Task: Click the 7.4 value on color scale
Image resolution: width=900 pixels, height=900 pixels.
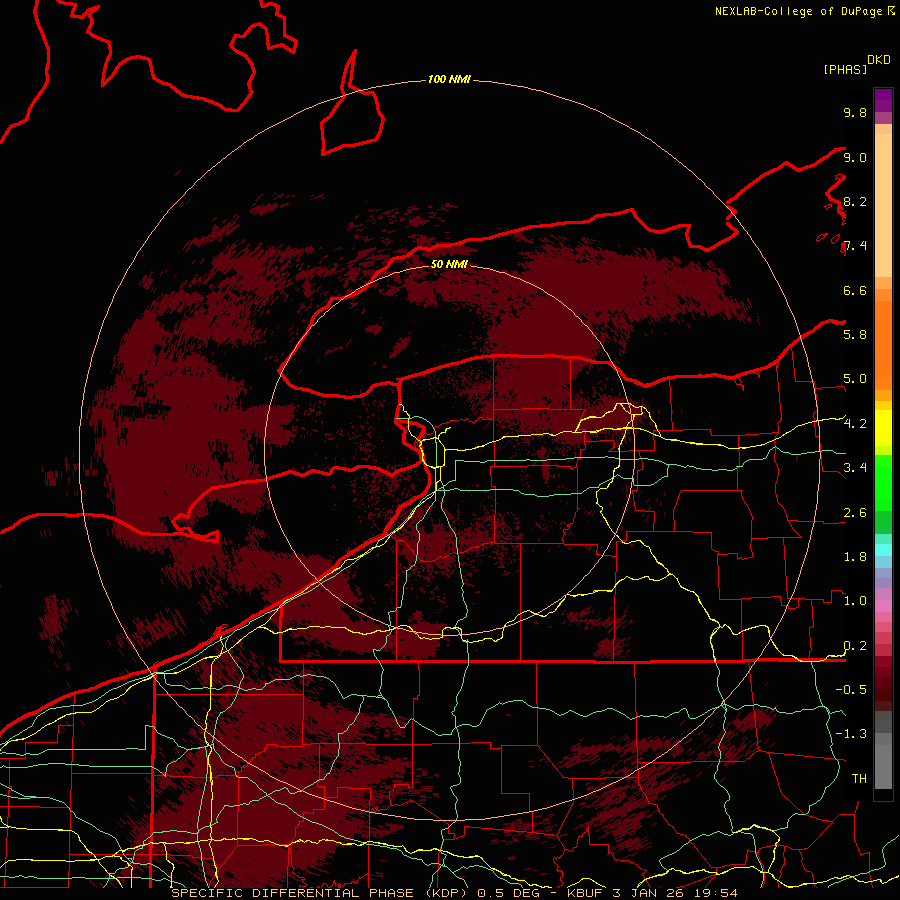Action: [855, 246]
